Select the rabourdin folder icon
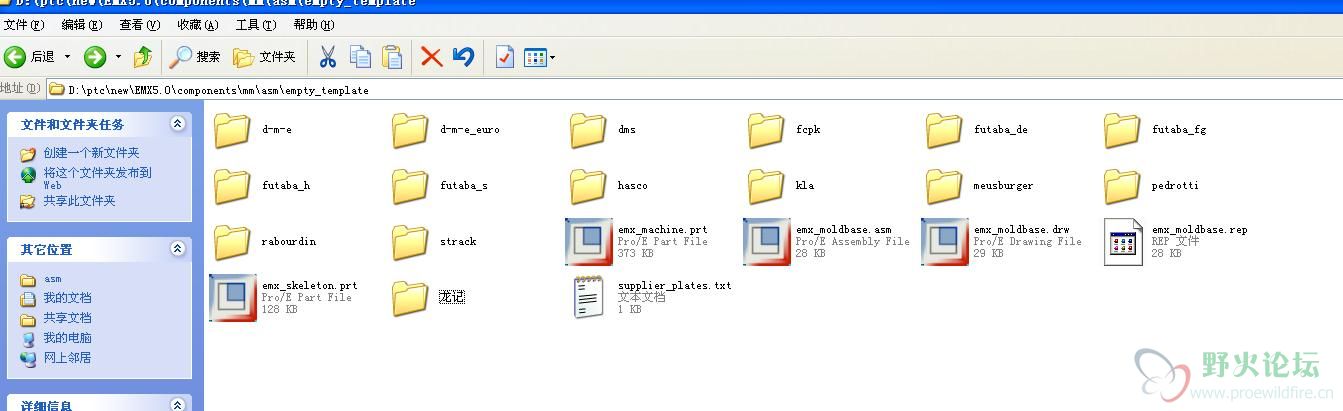Screen dimensions: 1343x411 [232, 242]
